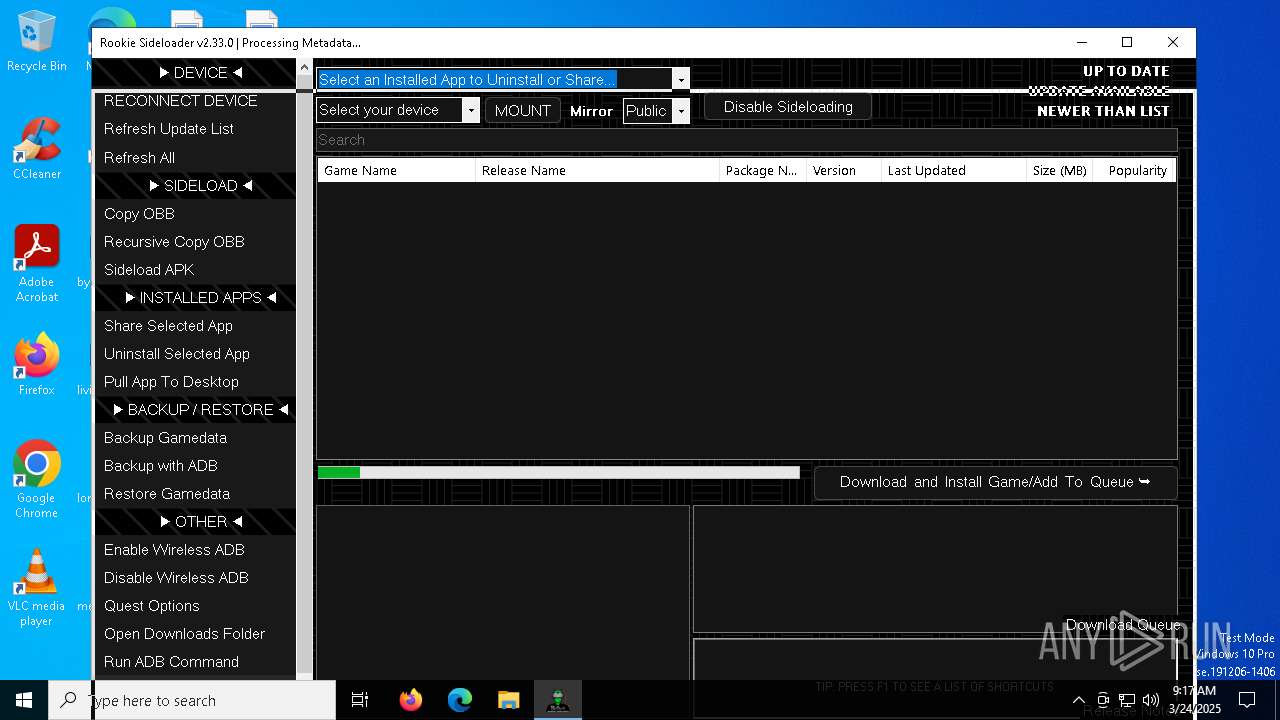Open Quest Options
Viewport: 1280px width, 720px height.
point(195,605)
